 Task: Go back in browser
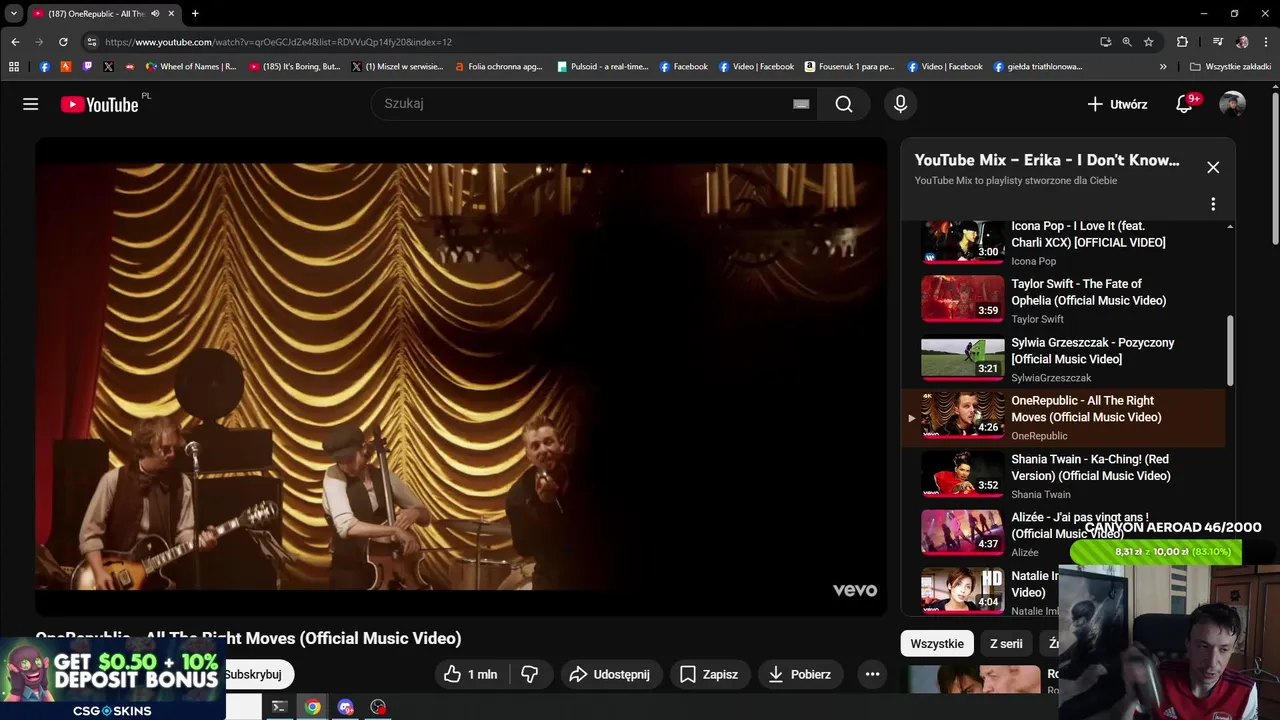tap(15, 42)
